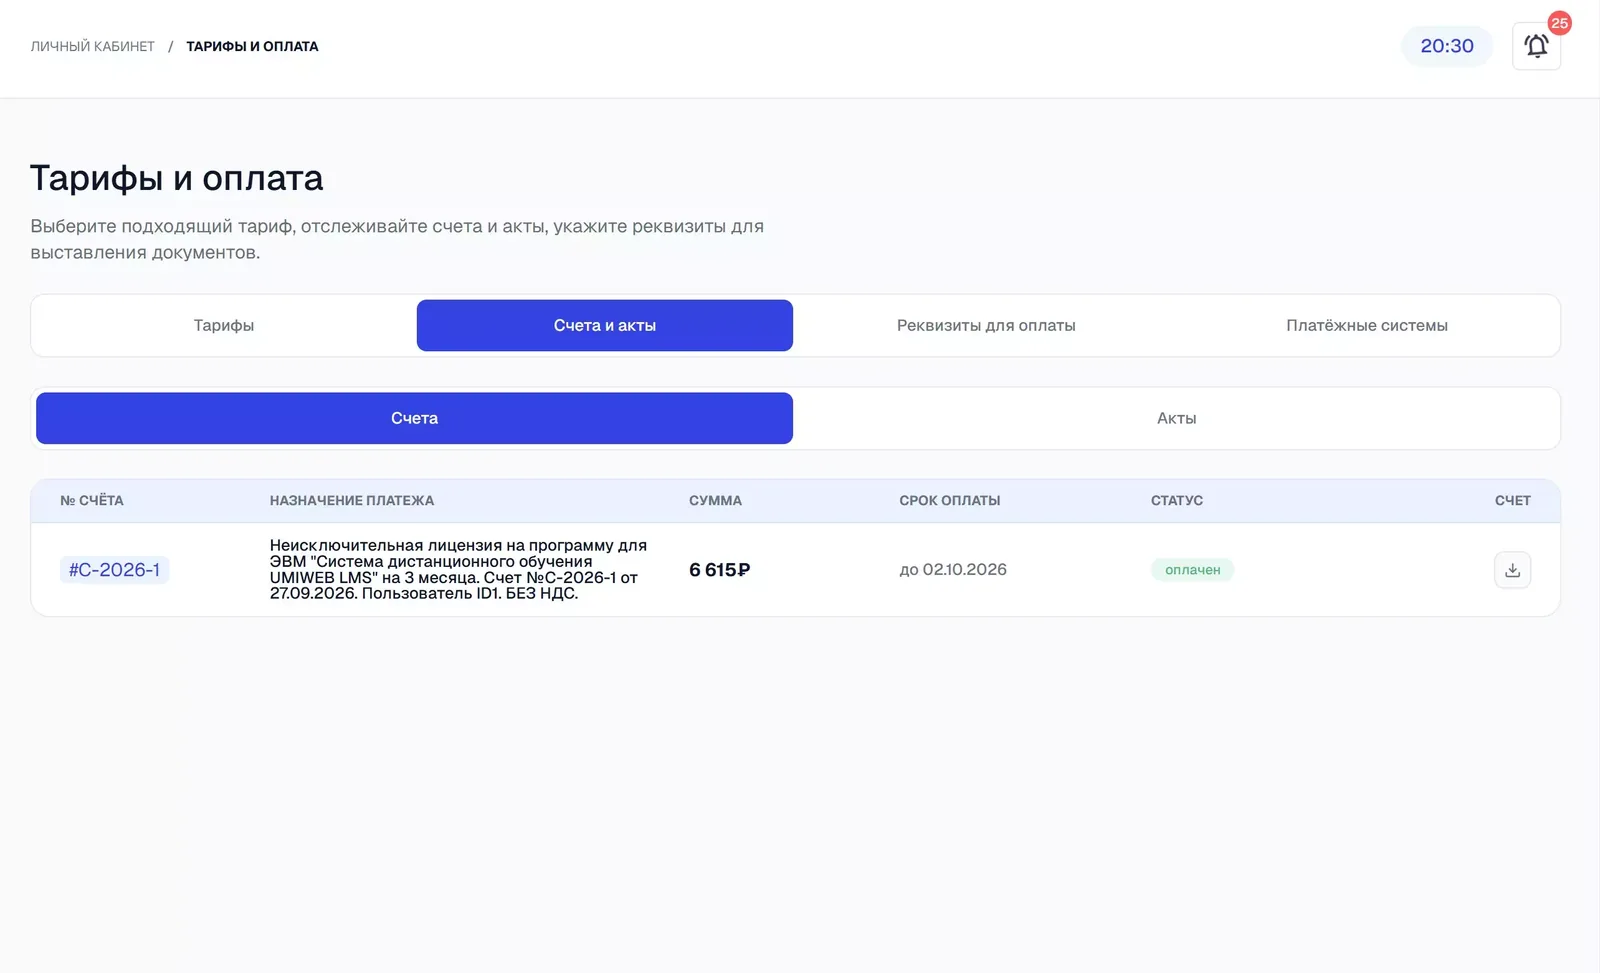Click the оплачен status badge
This screenshot has width=1600, height=973.
(x=1192, y=570)
